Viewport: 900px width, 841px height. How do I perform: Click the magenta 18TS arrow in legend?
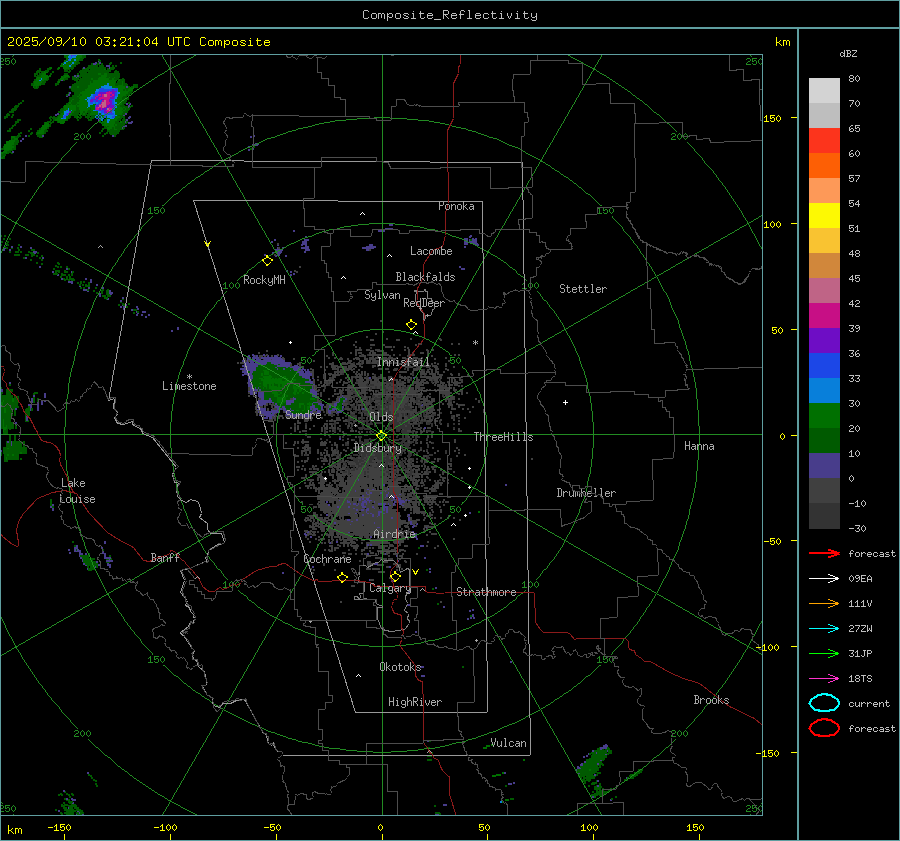pyautogui.click(x=824, y=679)
